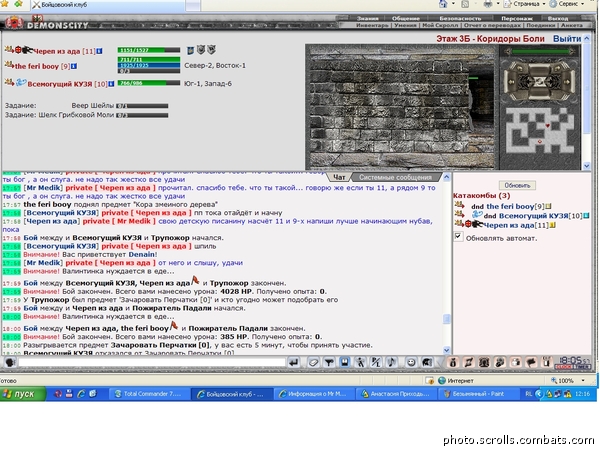Click Mr Medik name in 17:57 chat message
Viewport: 600px width, 450px height.
43,188
